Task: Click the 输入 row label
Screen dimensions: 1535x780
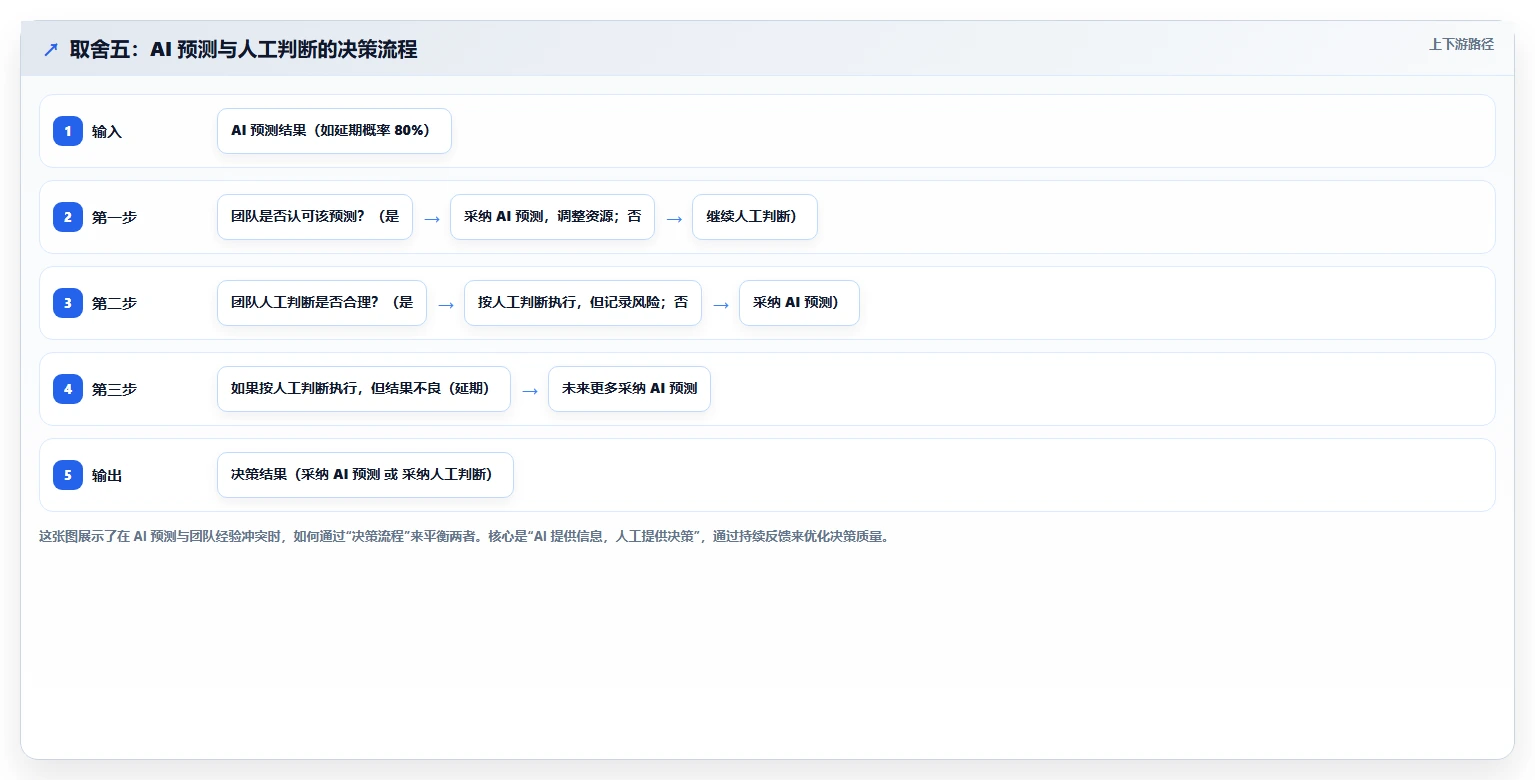Action: [x=107, y=131]
